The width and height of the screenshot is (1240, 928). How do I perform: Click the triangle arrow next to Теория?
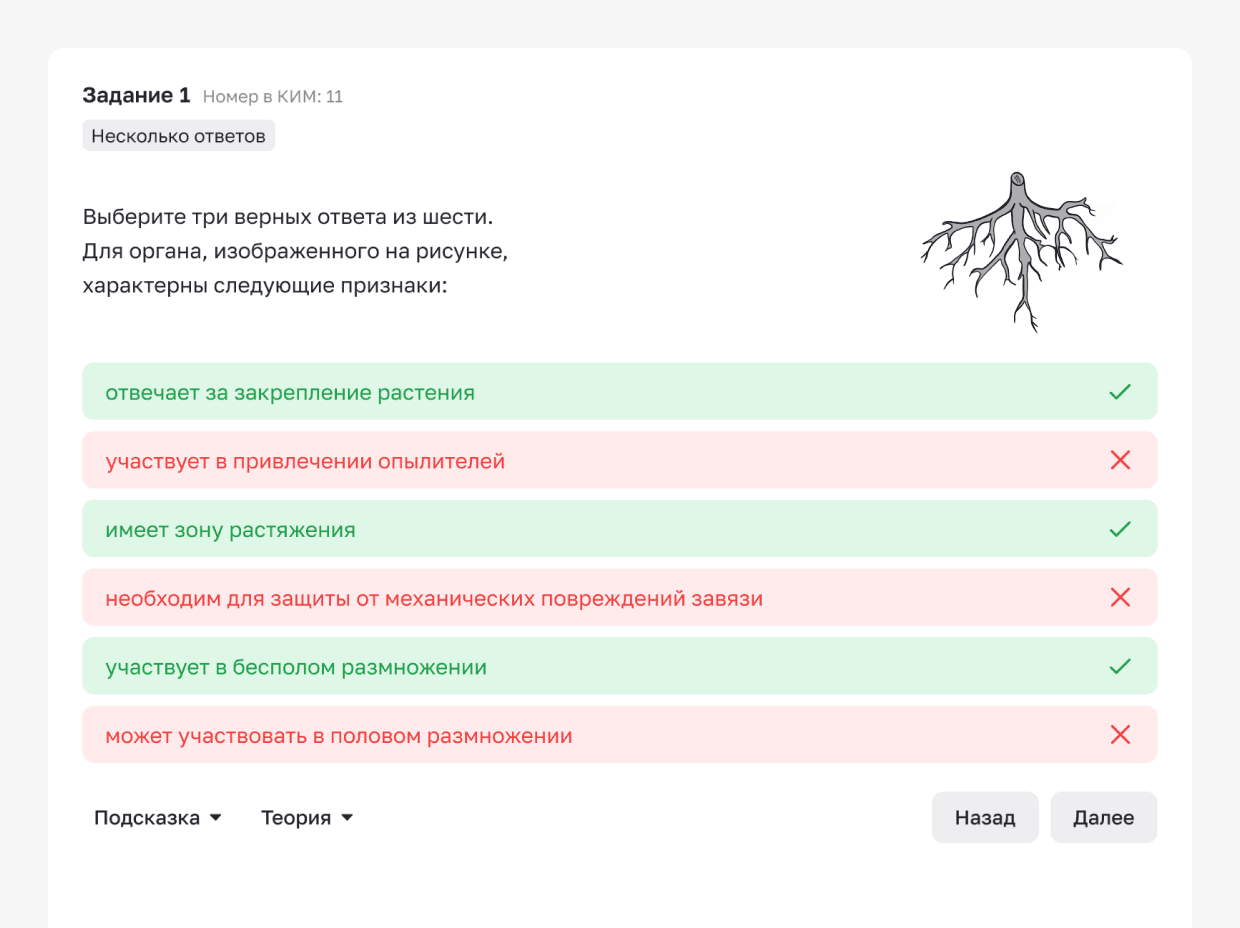point(347,818)
